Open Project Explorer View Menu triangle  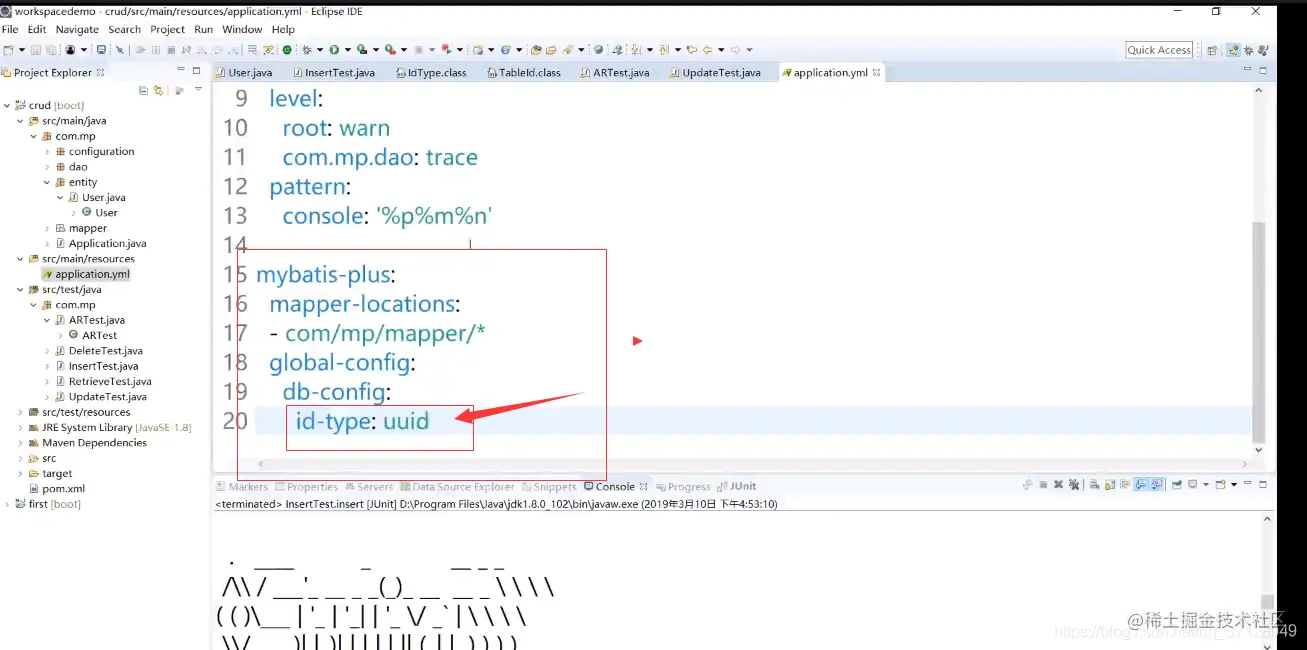tap(198, 90)
